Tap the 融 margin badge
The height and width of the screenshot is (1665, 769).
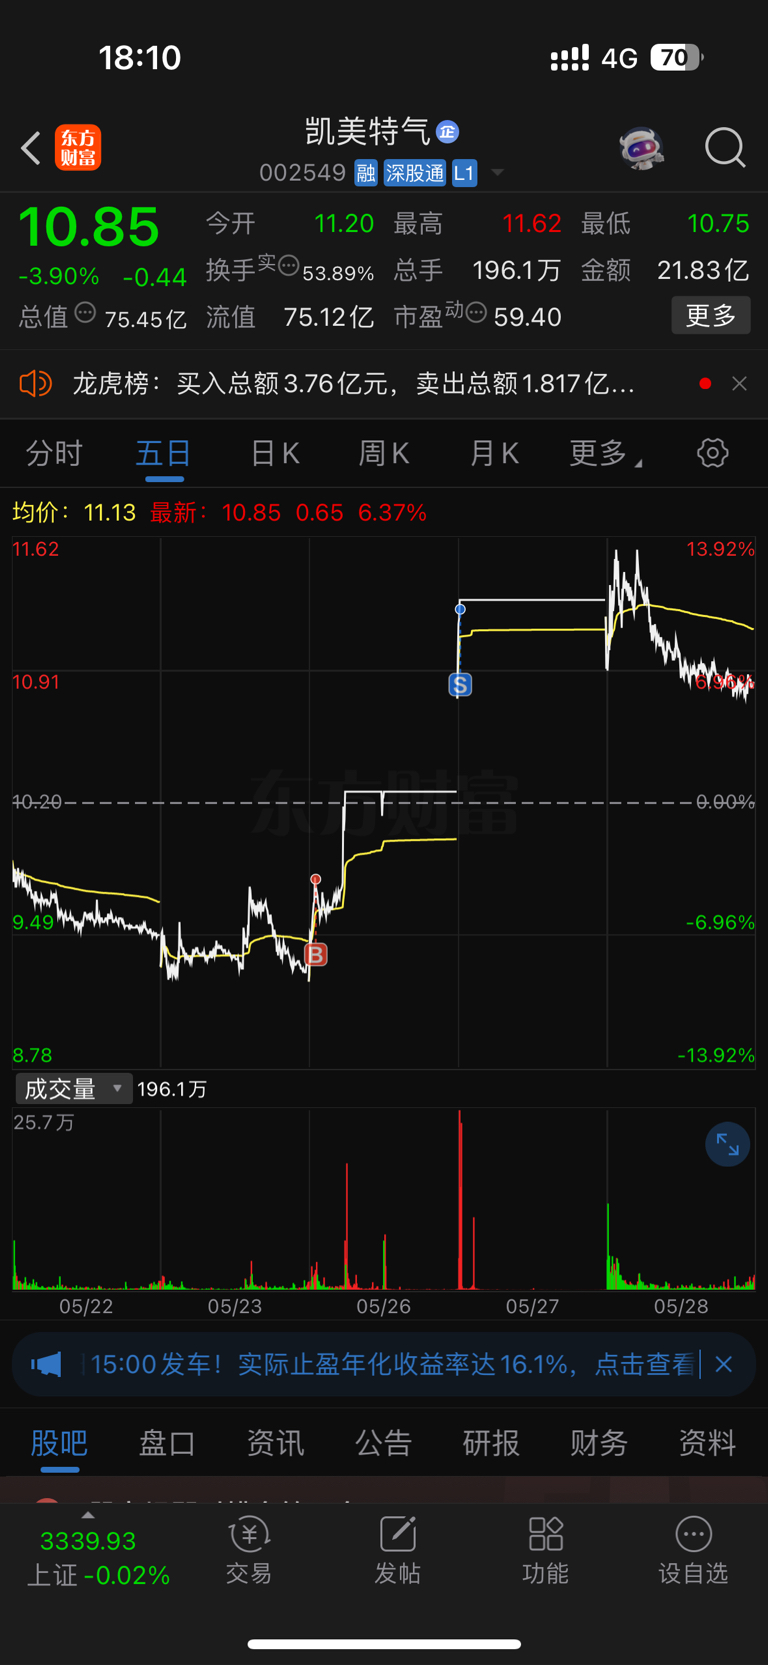pos(366,173)
